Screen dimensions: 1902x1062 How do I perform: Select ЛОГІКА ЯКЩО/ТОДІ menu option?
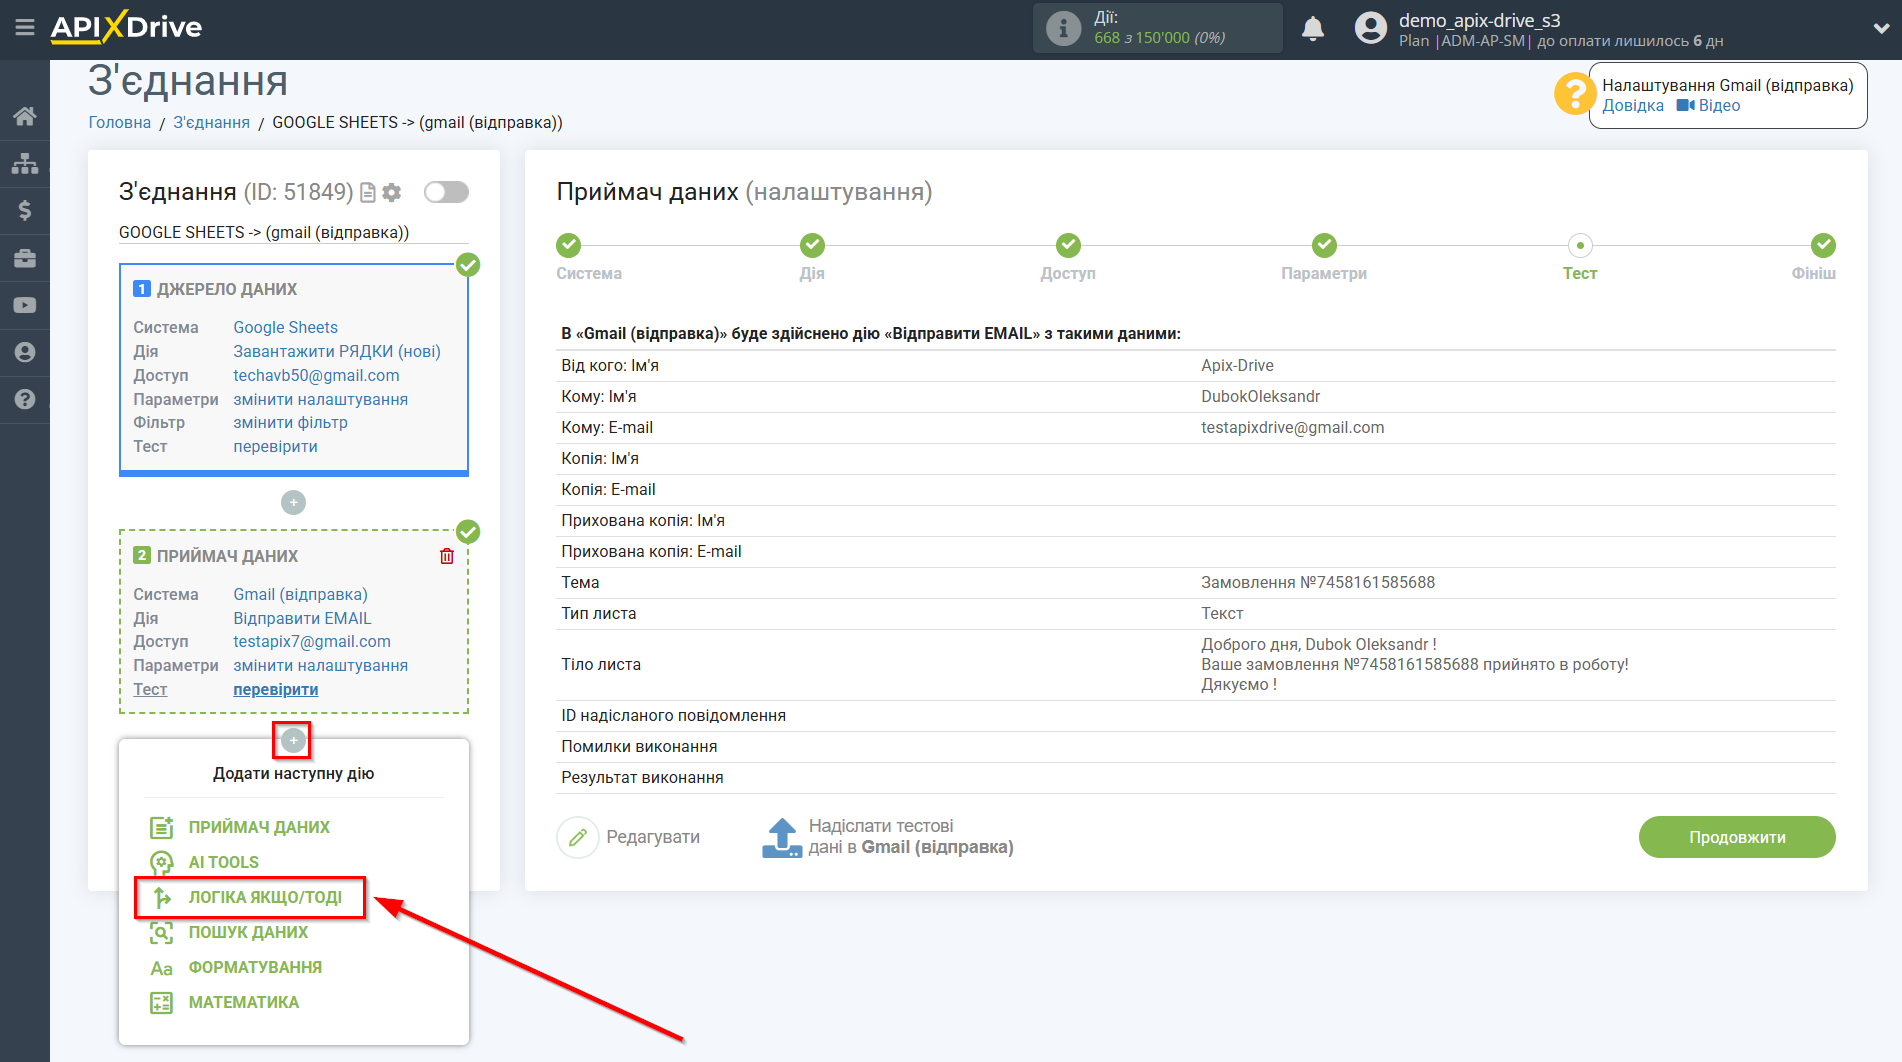[247, 897]
